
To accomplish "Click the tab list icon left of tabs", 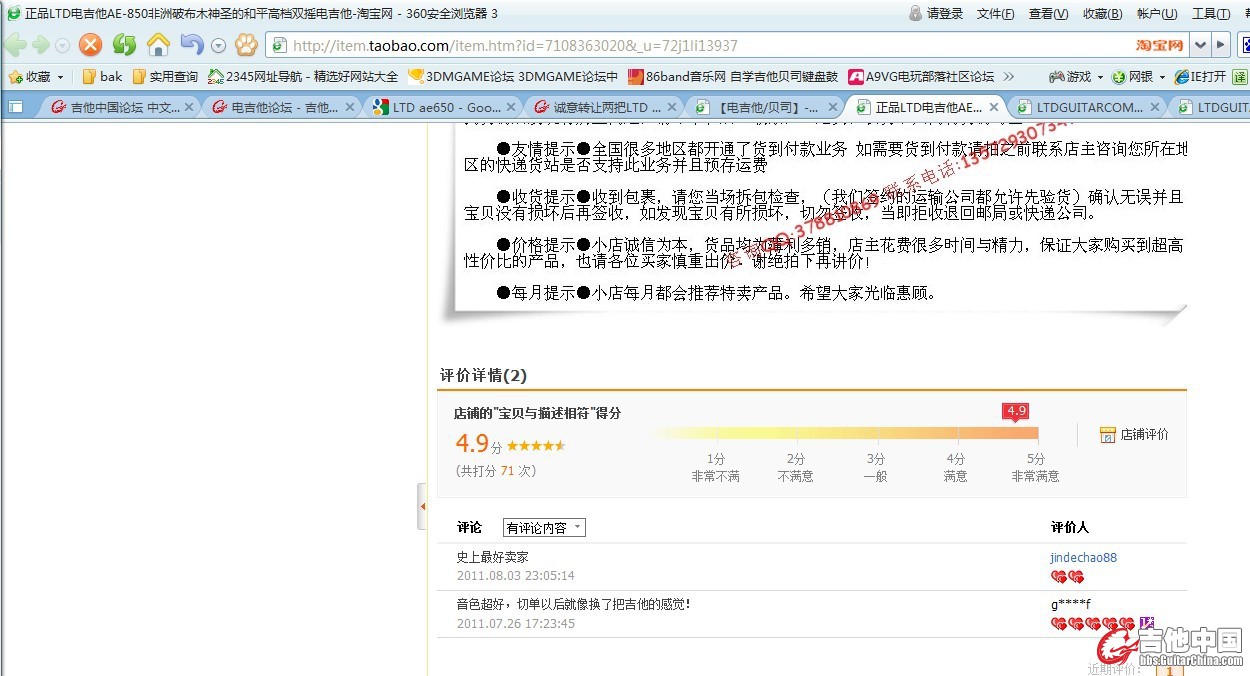I will click(16, 107).
